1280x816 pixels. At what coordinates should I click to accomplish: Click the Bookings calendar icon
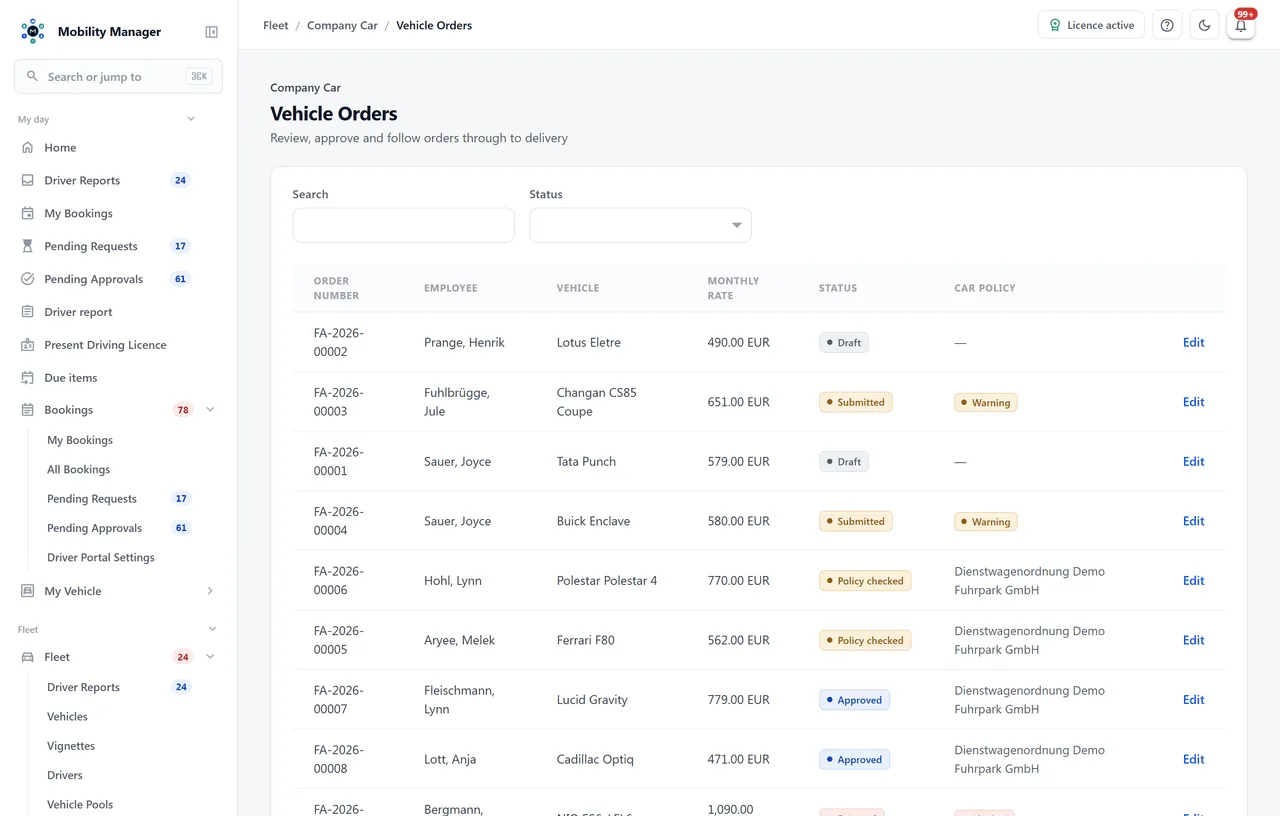28,410
